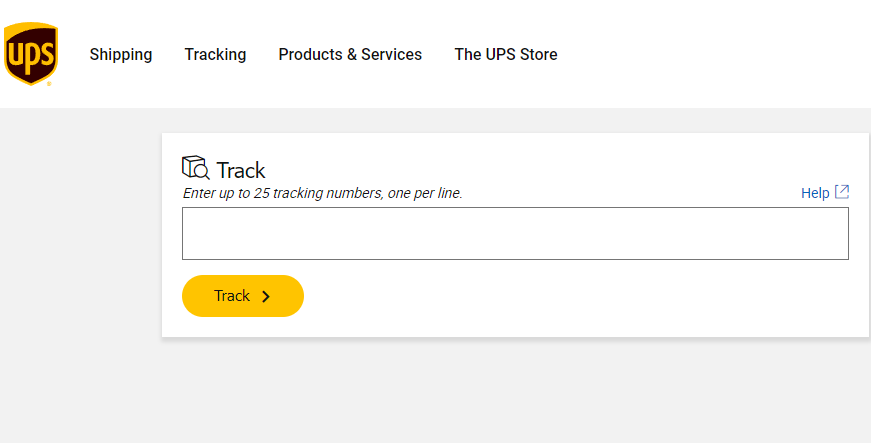Click the external link icon beside Help
The height and width of the screenshot is (443, 871).
(842, 192)
